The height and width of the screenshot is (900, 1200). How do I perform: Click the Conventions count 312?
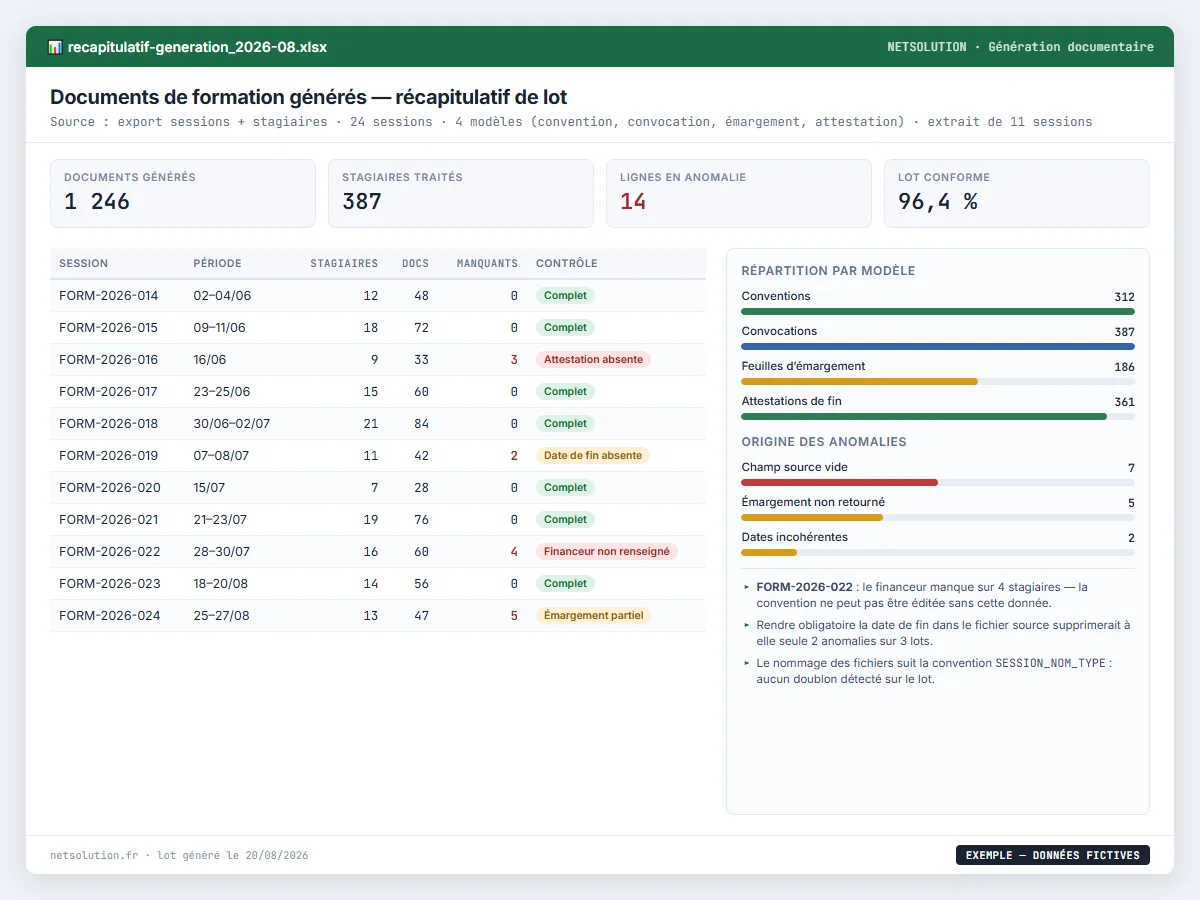coord(1124,297)
